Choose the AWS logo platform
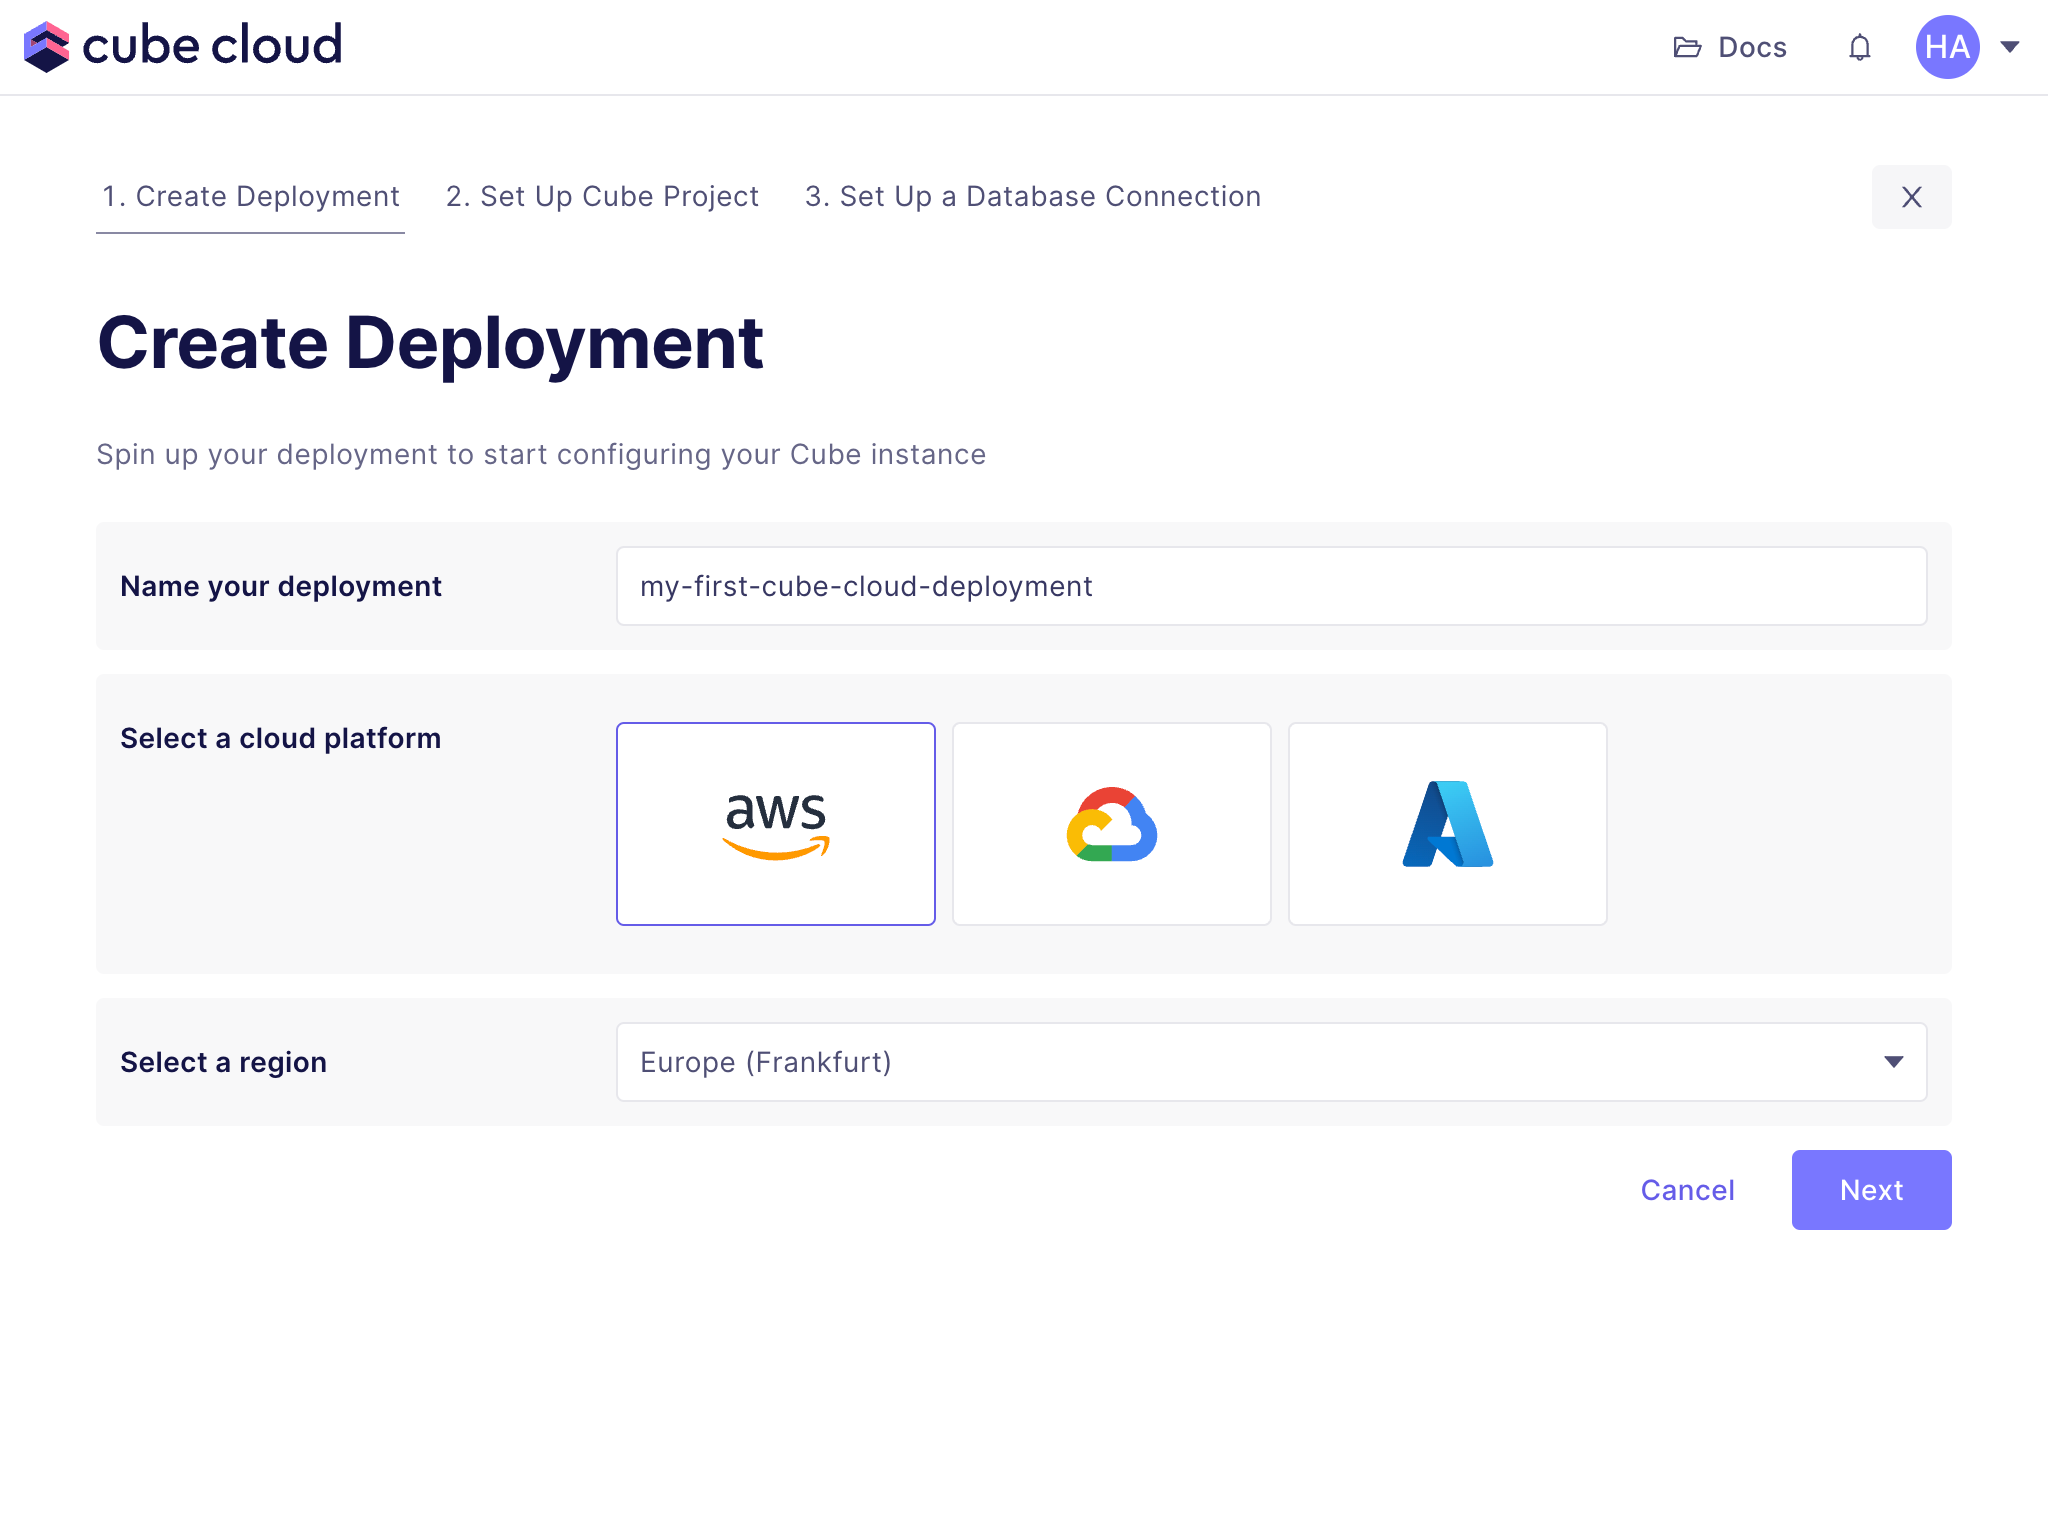This screenshot has width=2048, height=1536. pos(775,824)
